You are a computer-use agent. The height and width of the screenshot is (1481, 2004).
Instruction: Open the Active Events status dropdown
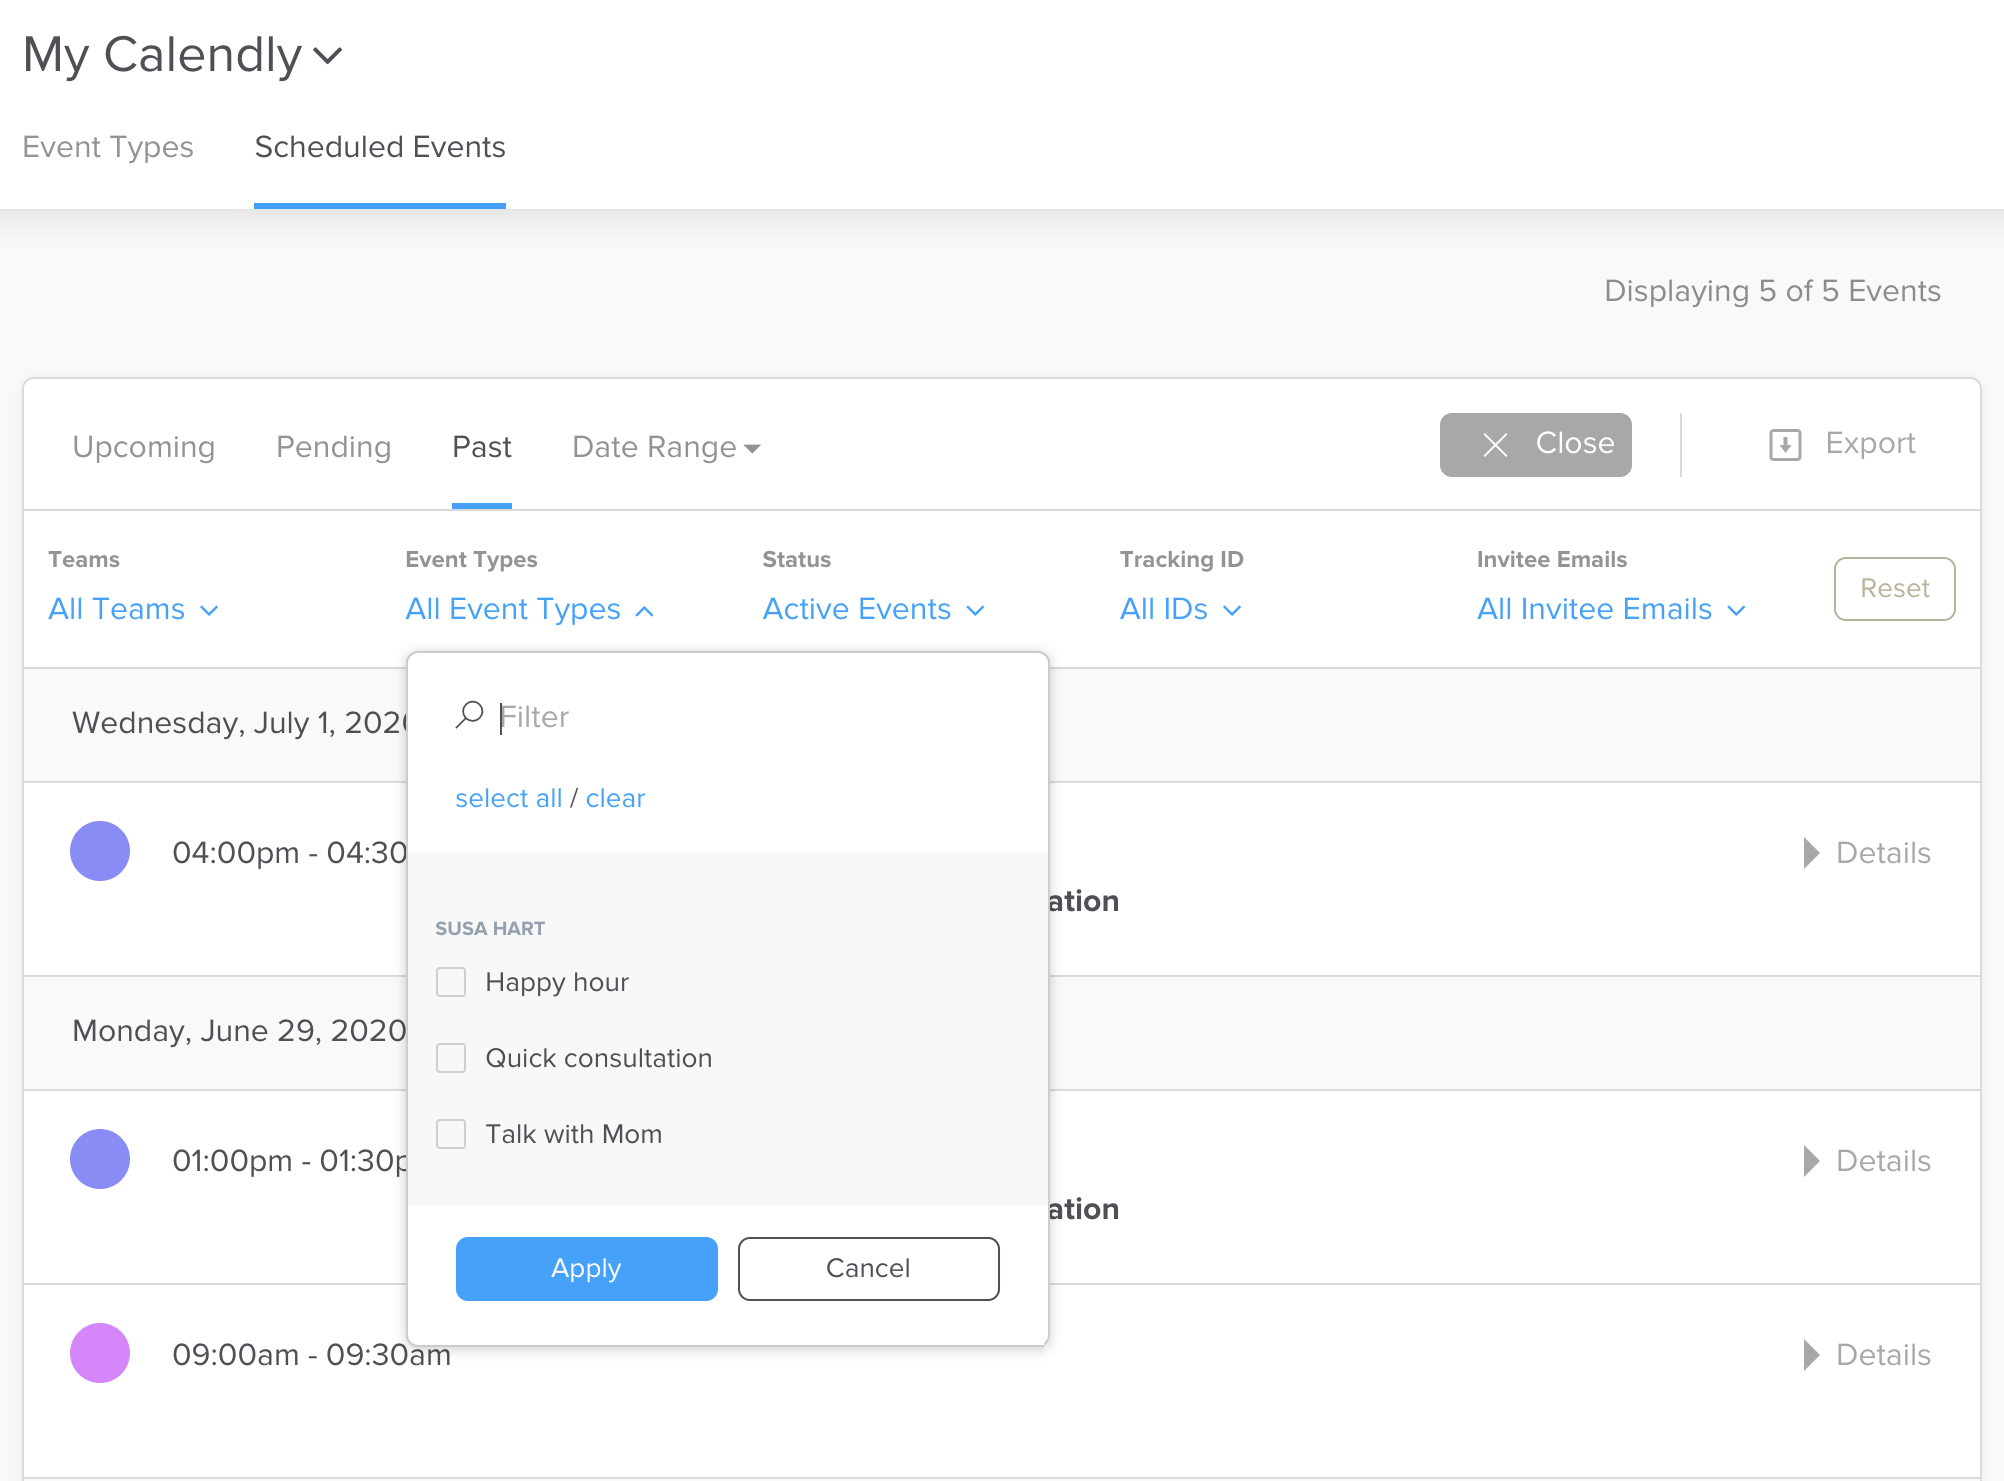tap(872, 609)
